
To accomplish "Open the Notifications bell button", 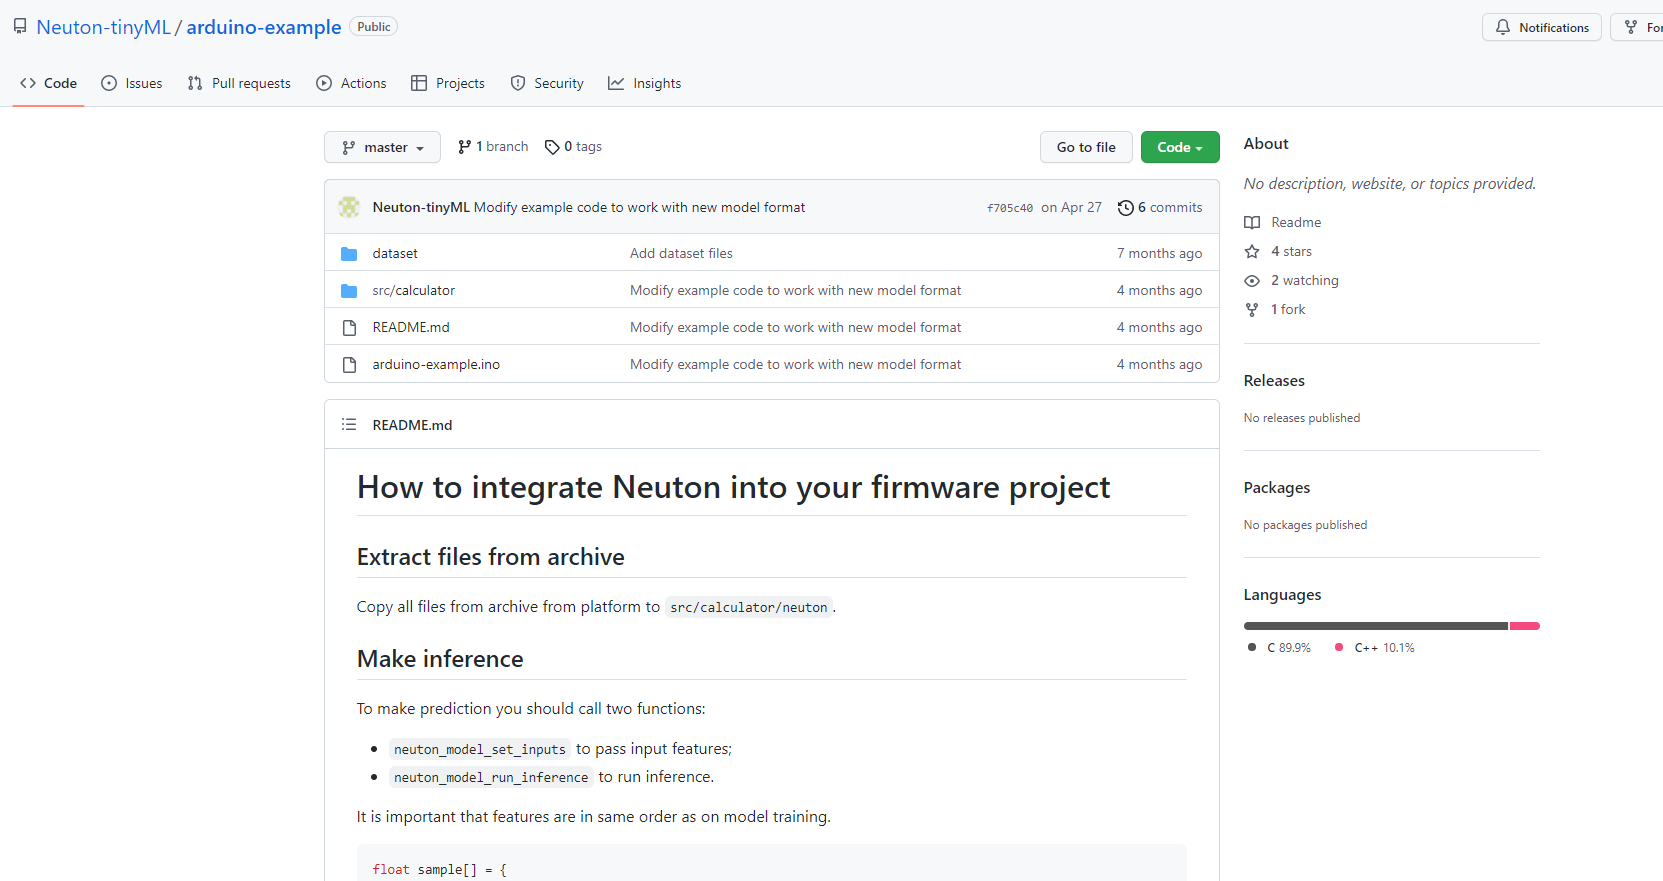I will point(1542,28).
